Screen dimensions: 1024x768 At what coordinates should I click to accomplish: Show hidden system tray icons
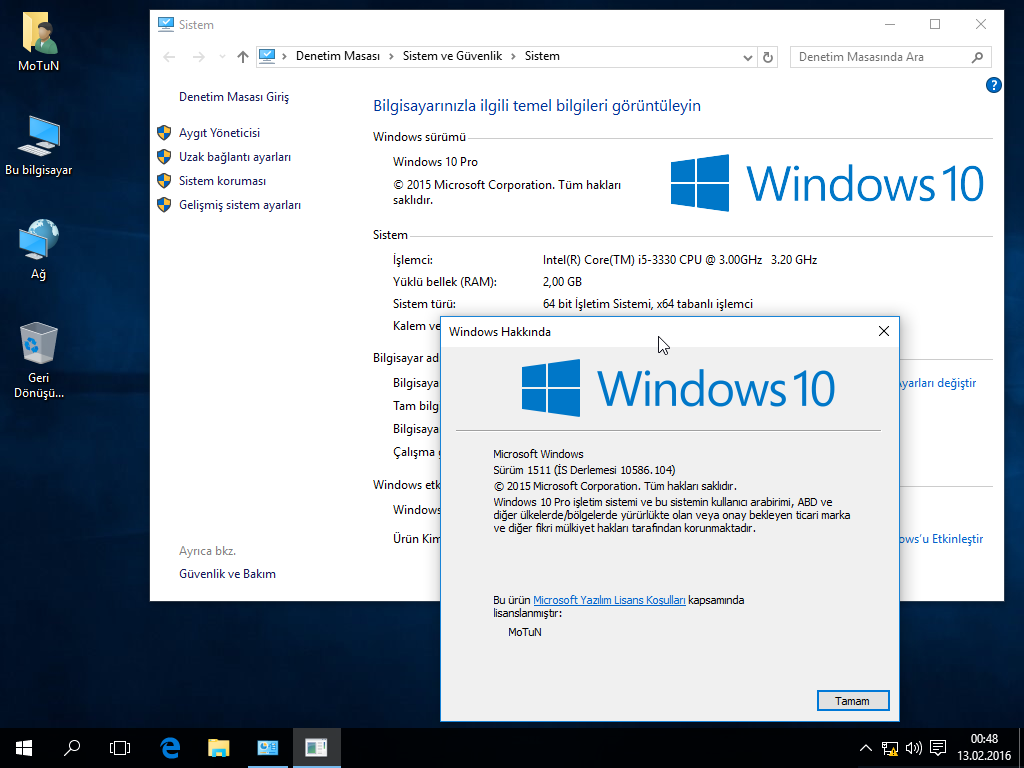click(x=865, y=748)
